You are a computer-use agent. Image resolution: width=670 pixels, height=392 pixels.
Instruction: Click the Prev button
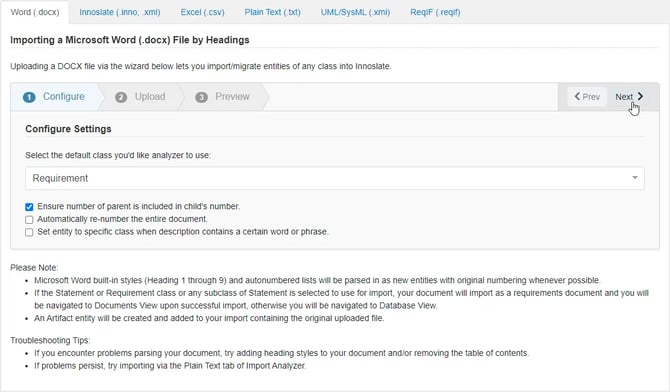pos(587,97)
